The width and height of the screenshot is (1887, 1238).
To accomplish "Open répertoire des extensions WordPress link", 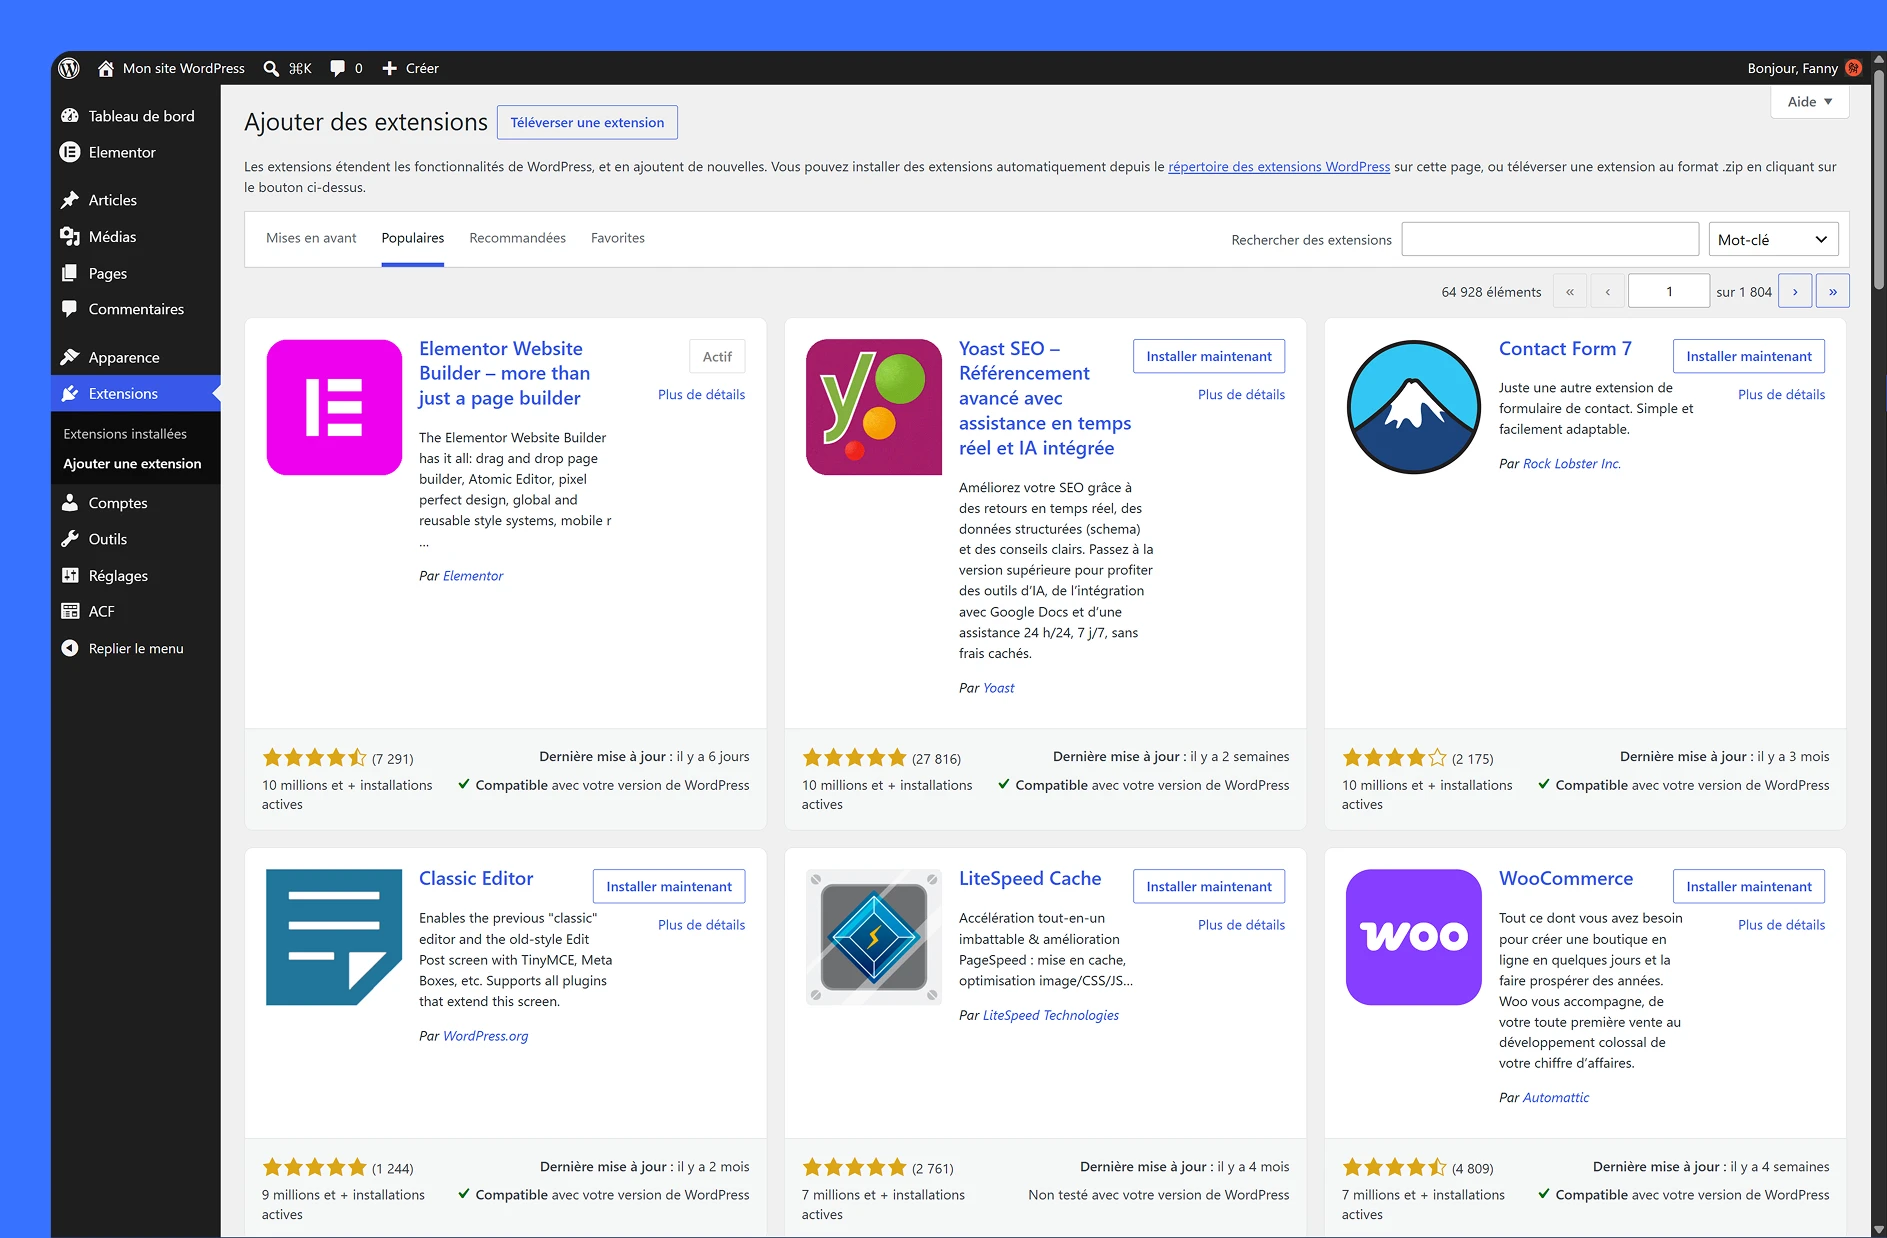I will (x=1279, y=167).
